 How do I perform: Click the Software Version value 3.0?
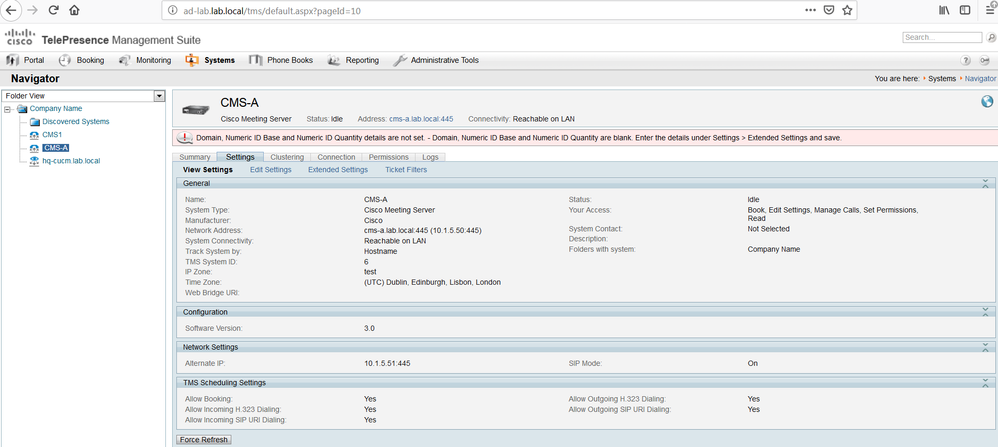pos(369,329)
